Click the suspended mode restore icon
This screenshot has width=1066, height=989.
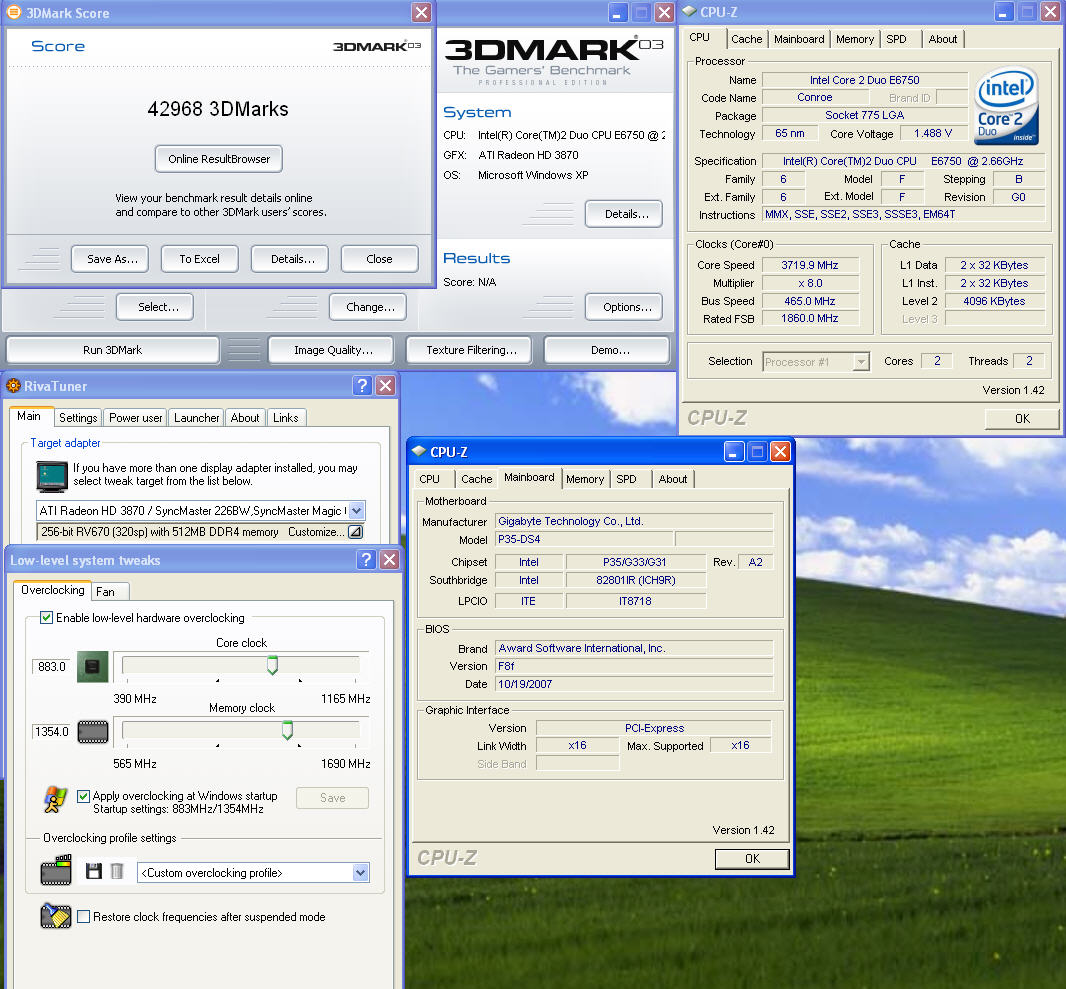[x=56, y=916]
